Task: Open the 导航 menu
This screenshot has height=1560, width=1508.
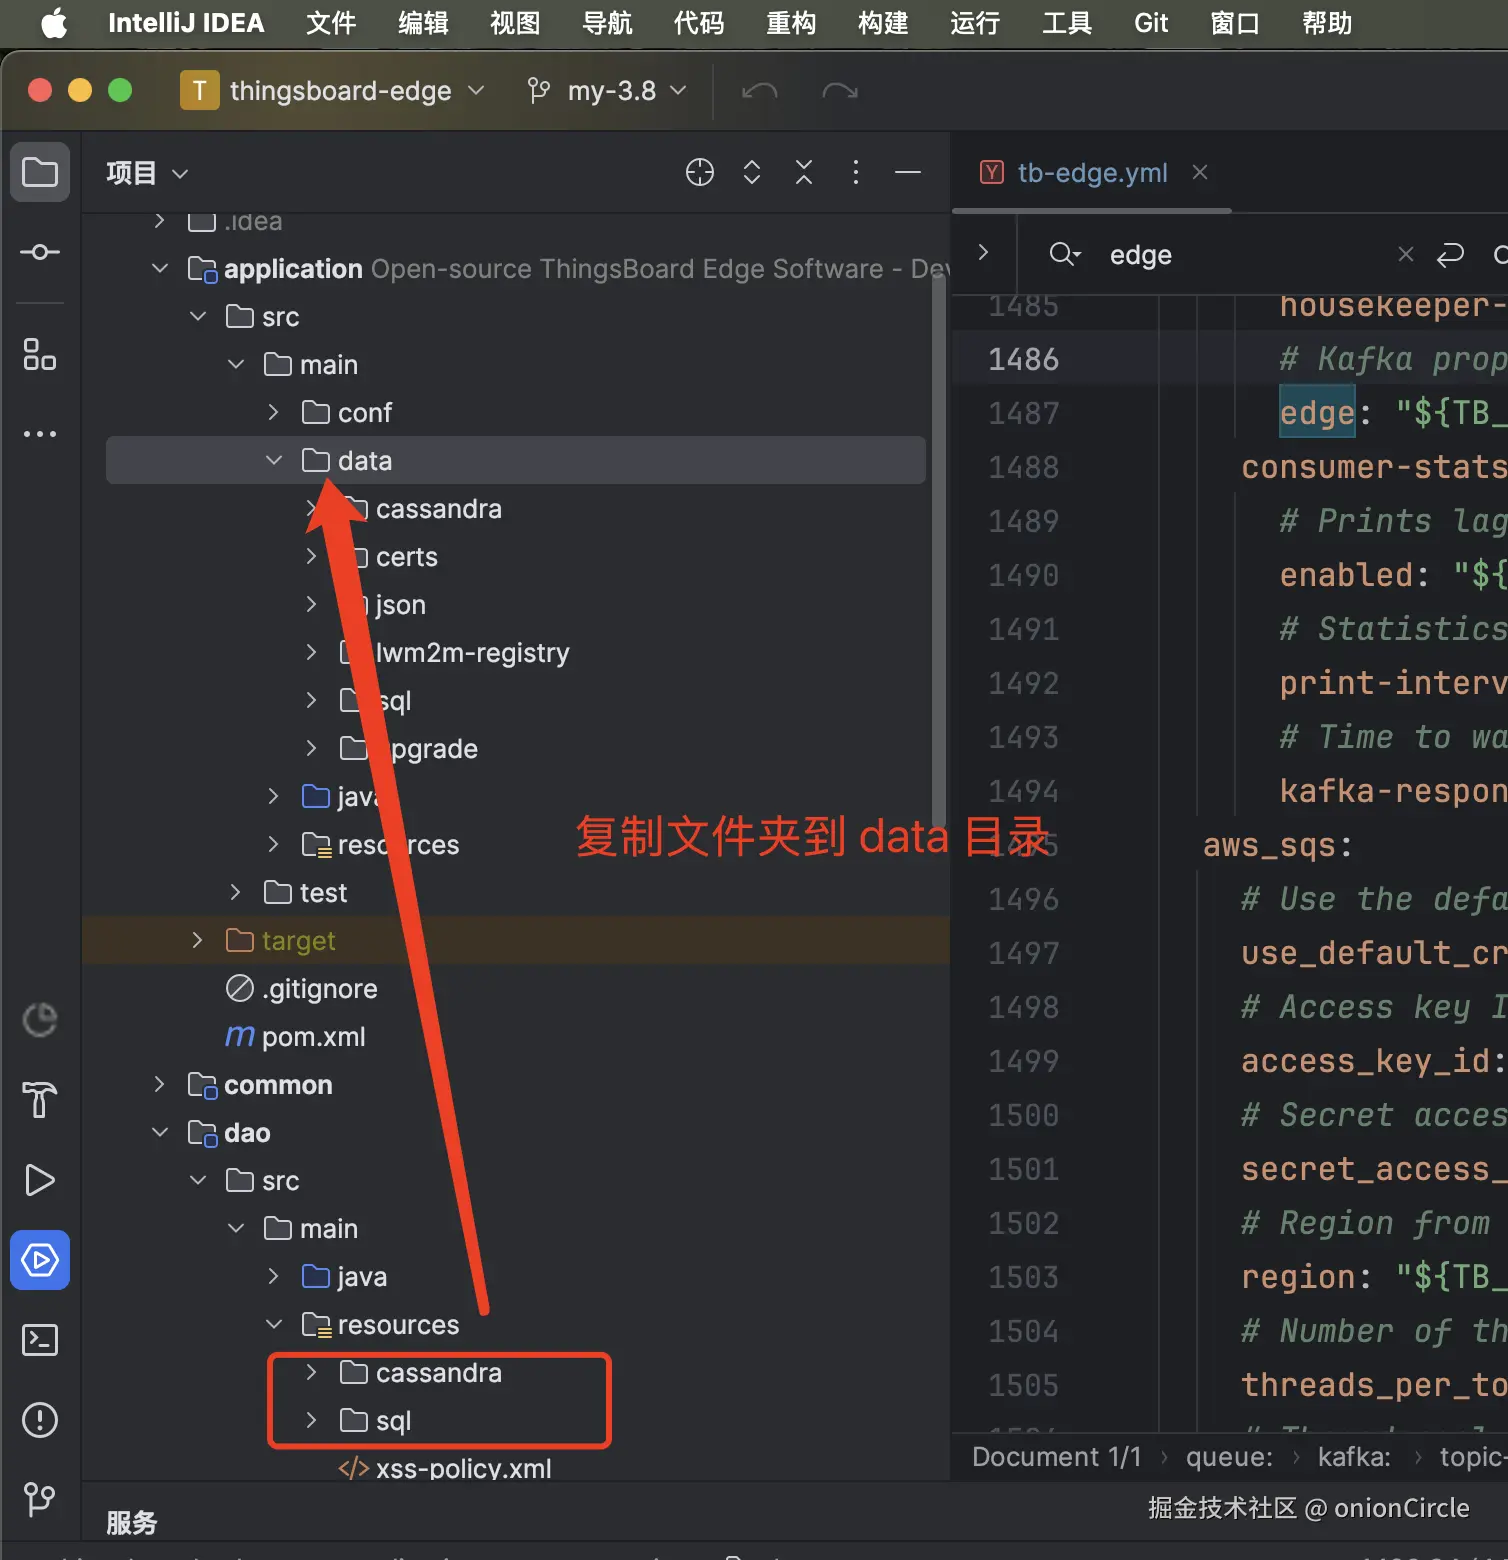Action: pos(607,23)
